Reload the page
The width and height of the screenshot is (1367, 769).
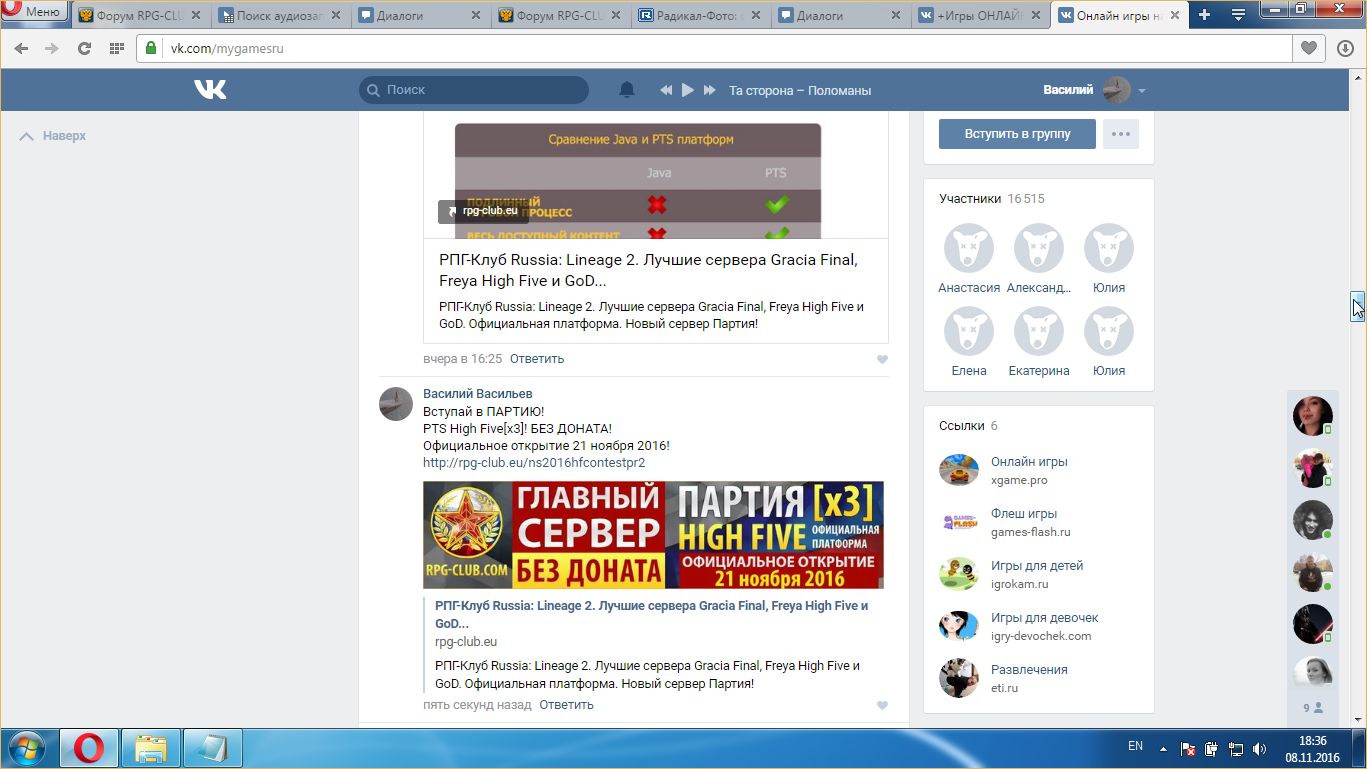coord(84,48)
